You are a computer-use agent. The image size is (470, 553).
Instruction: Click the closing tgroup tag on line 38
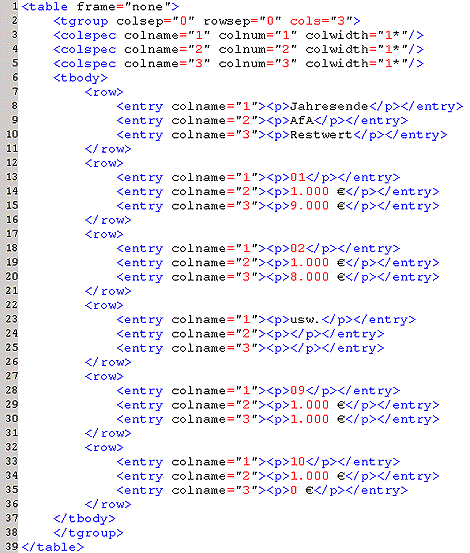coord(88,533)
